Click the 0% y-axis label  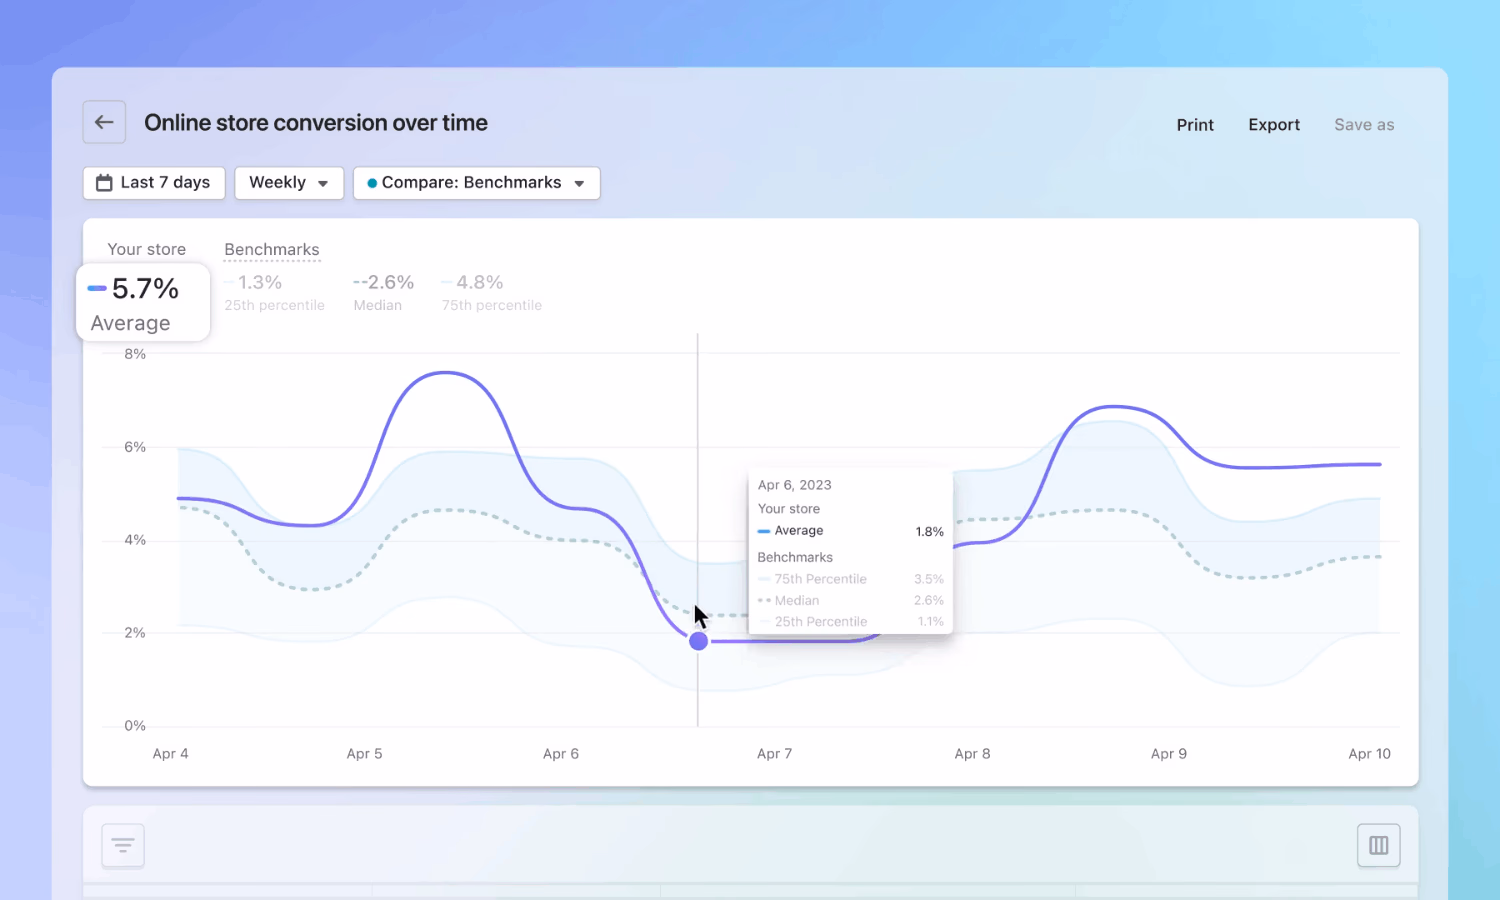[x=135, y=726]
